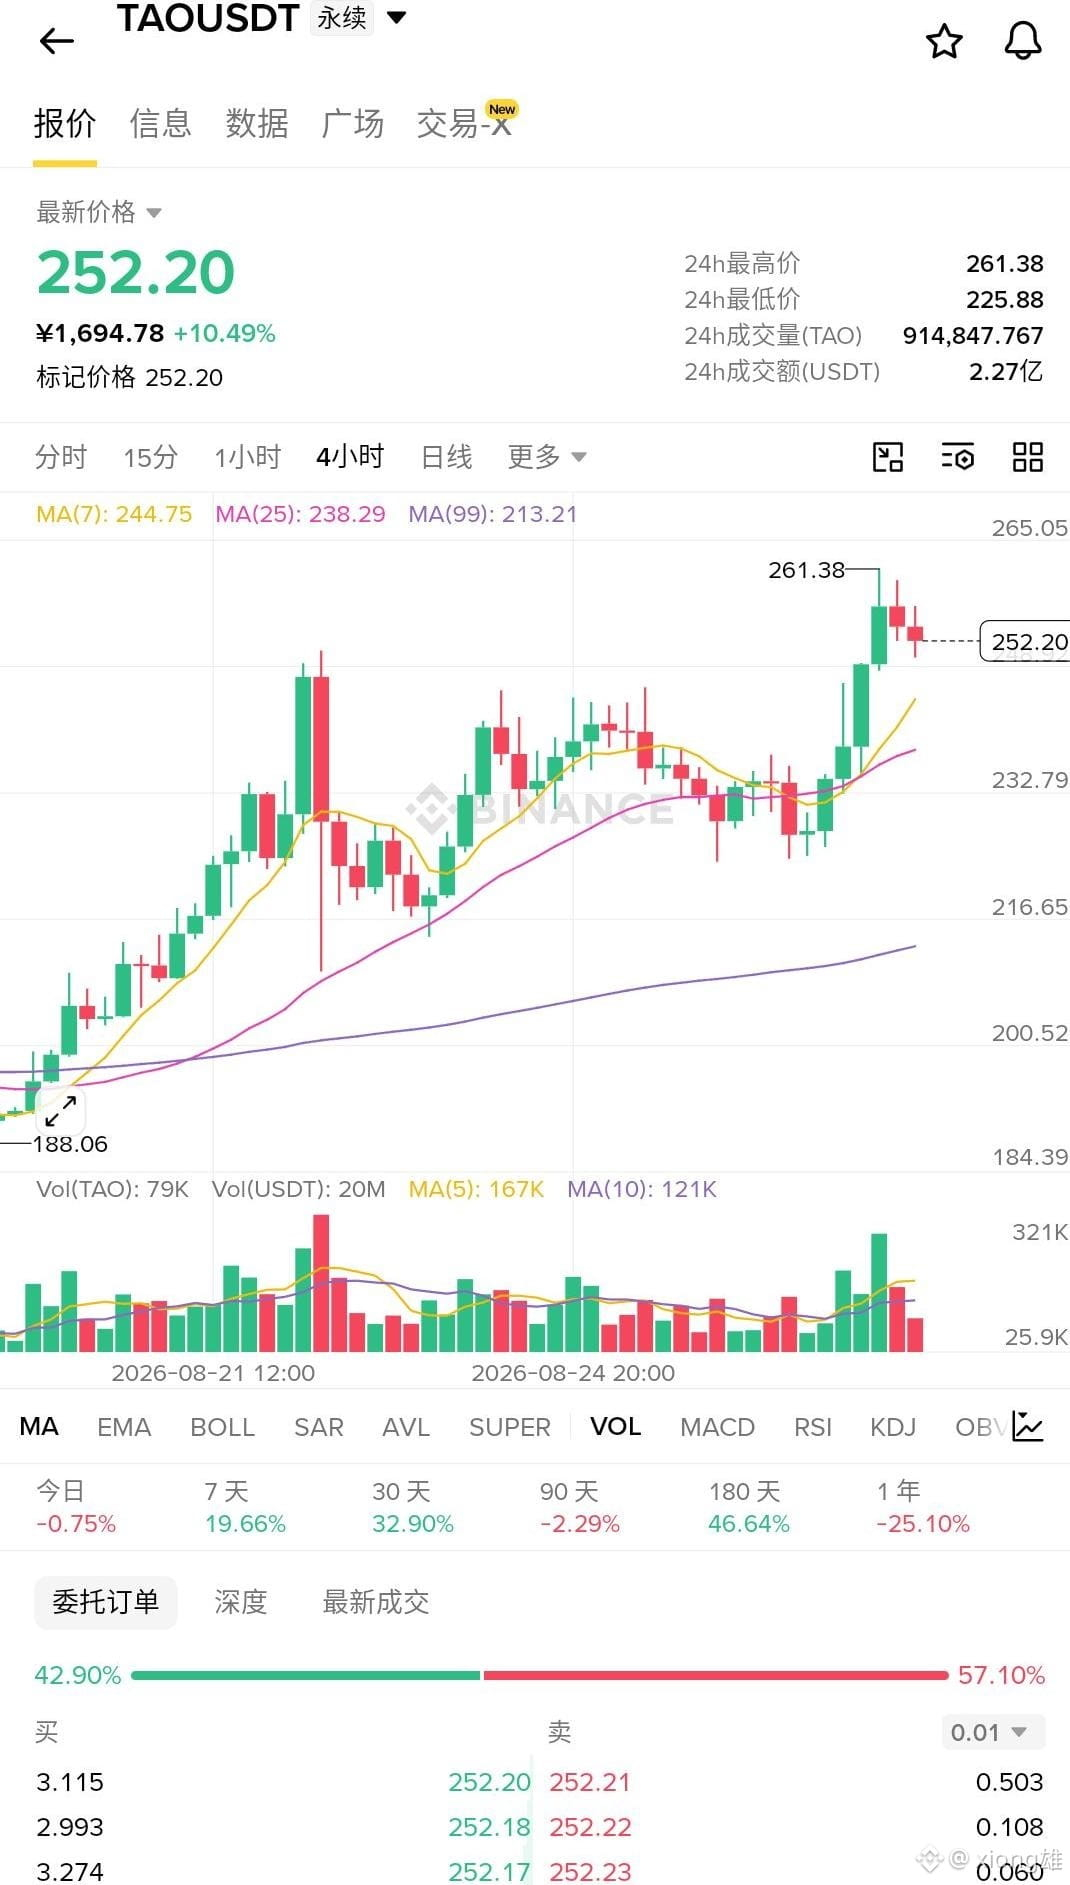Open price alert bell icon
Viewport: 1070px width, 1885px height.
coord(1023,41)
